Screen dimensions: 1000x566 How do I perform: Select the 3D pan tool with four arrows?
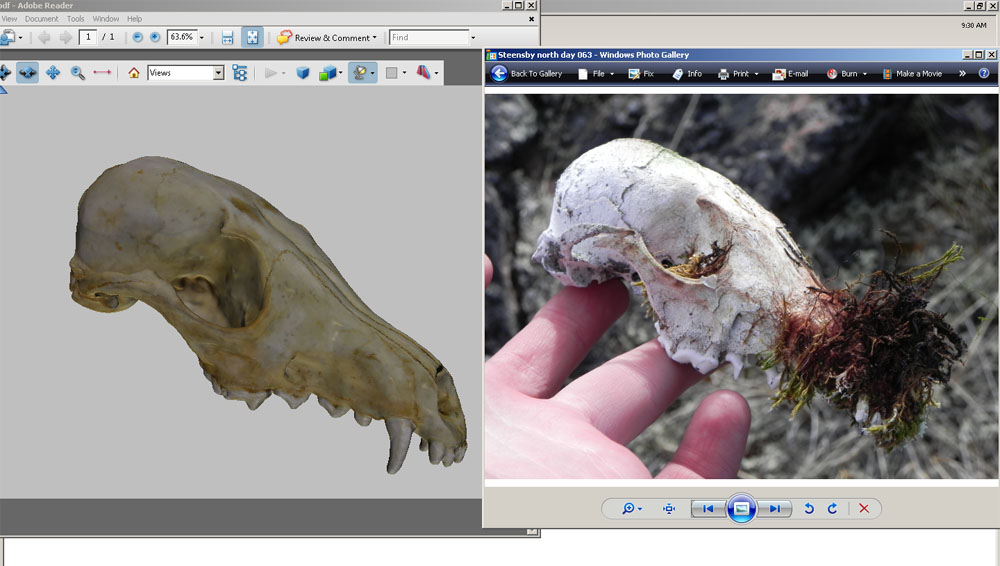pyautogui.click(x=53, y=73)
